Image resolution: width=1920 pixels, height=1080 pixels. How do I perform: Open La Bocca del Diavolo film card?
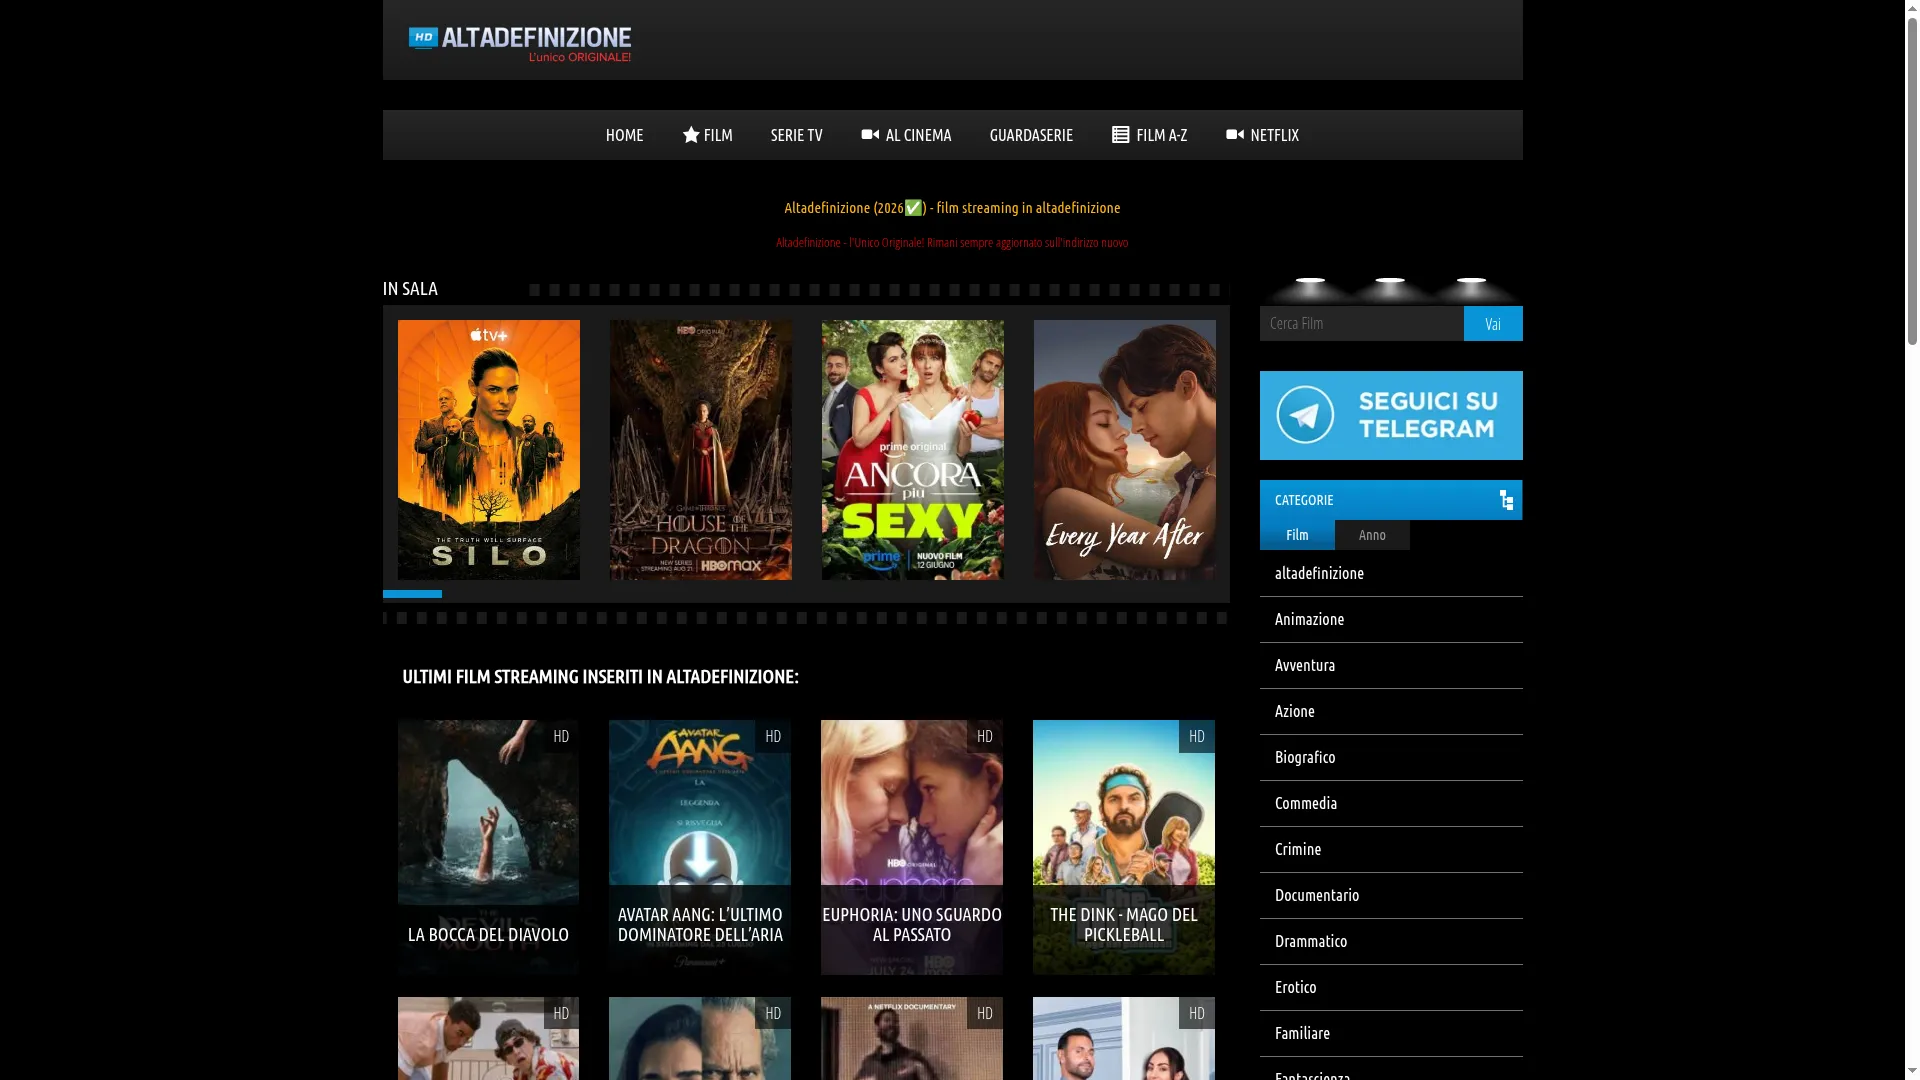[x=488, y=847]
